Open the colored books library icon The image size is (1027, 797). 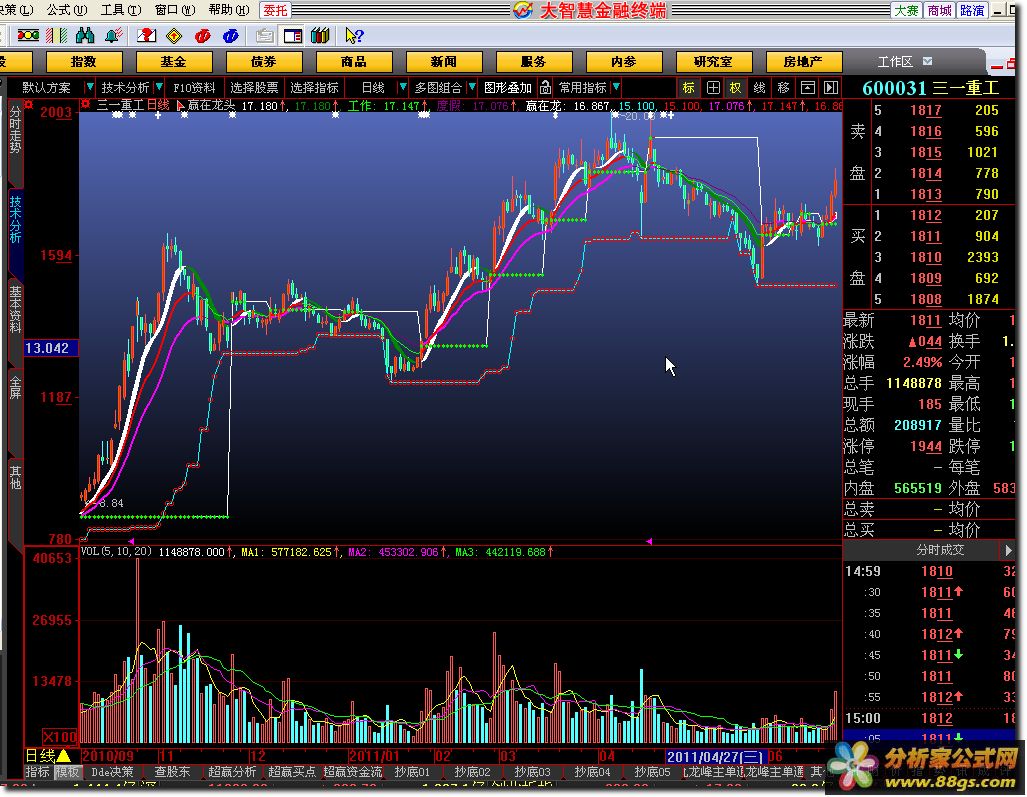(320, 35)
